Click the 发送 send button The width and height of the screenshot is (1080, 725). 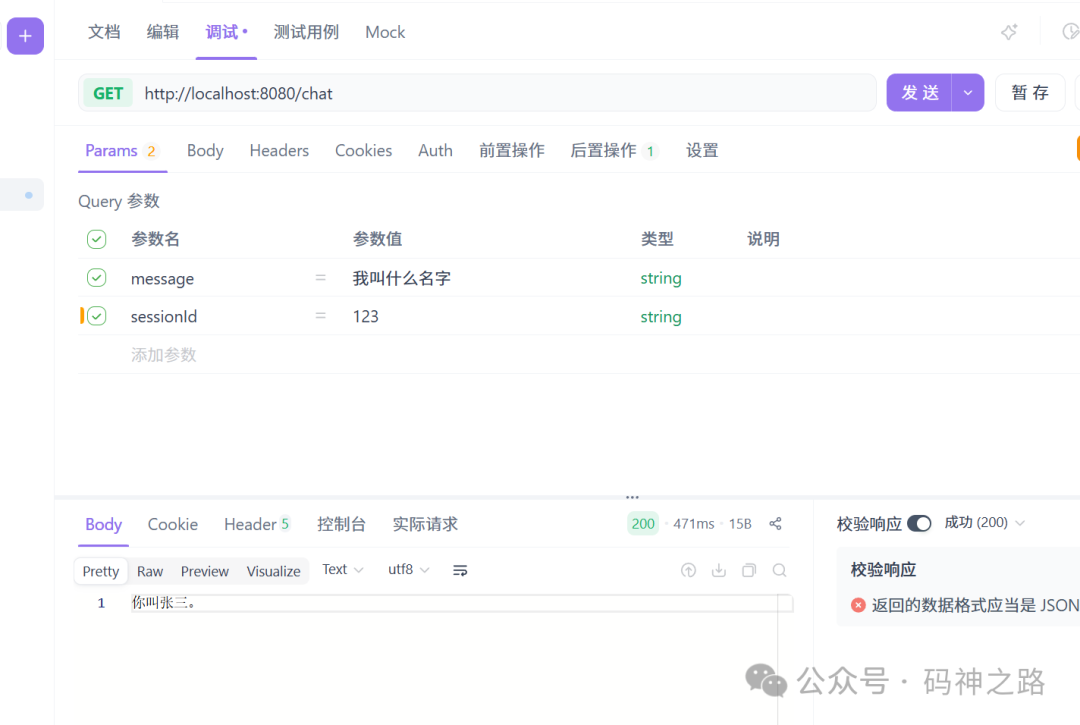coord(920,92)
